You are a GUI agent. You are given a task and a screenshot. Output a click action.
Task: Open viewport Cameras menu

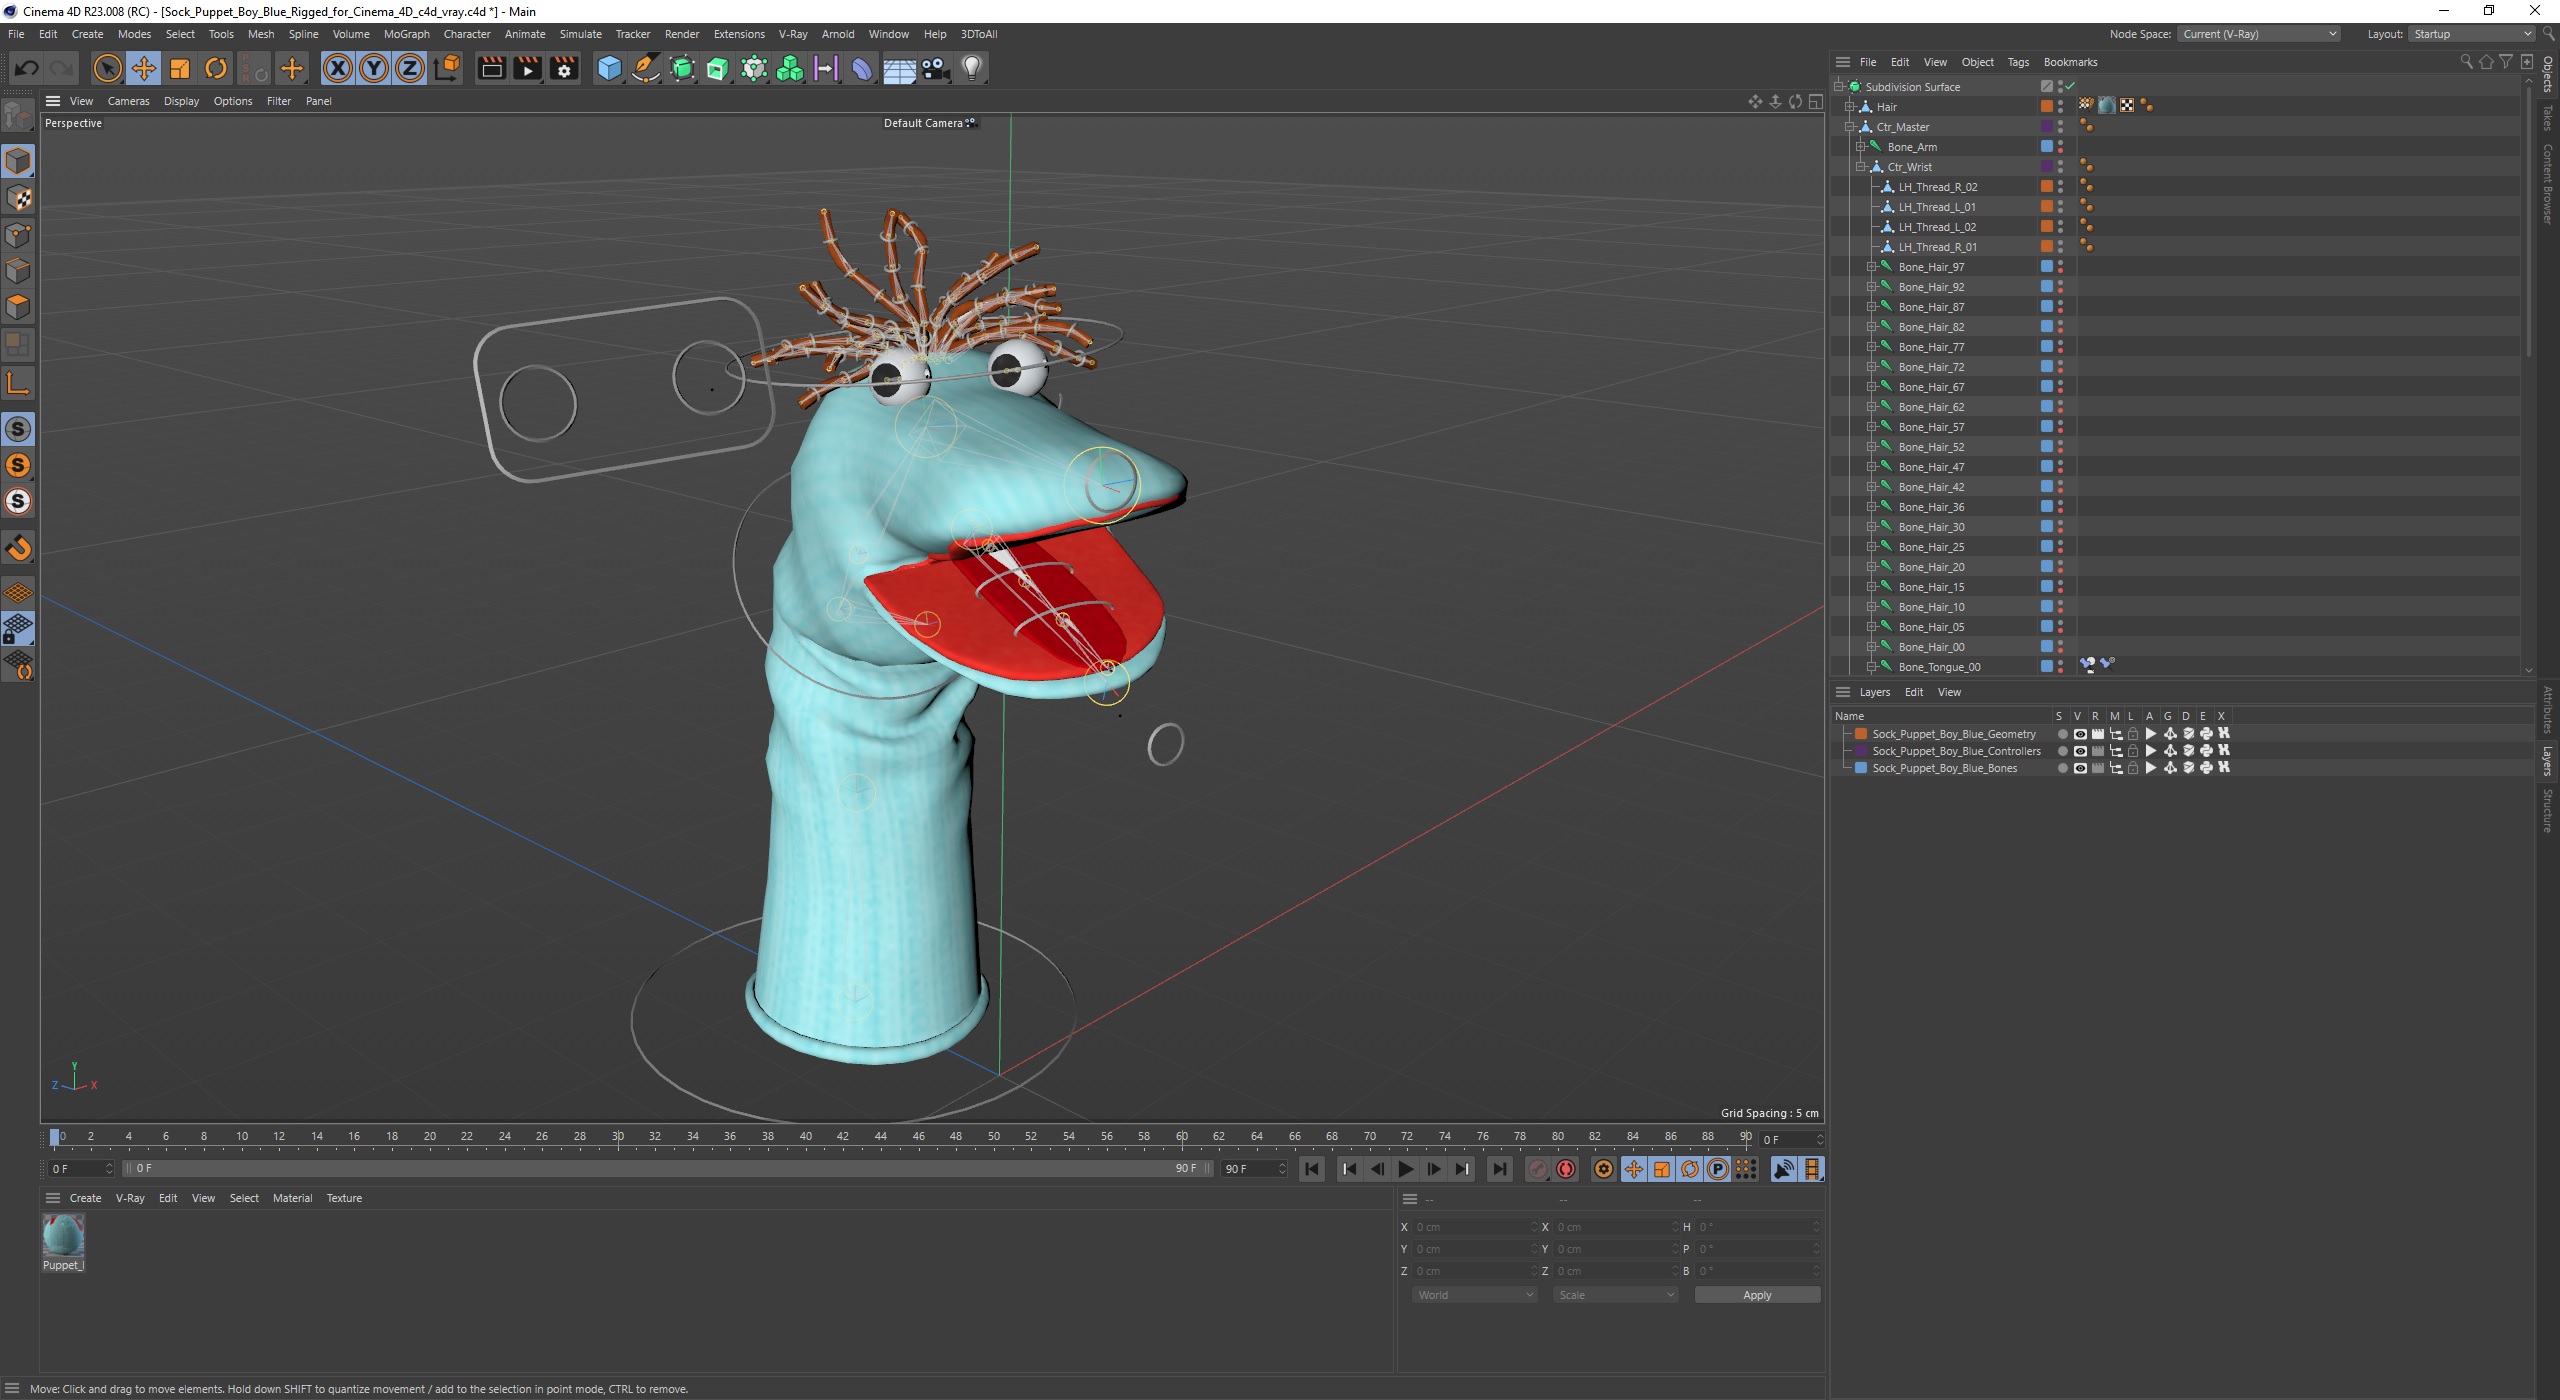(128, 101)
